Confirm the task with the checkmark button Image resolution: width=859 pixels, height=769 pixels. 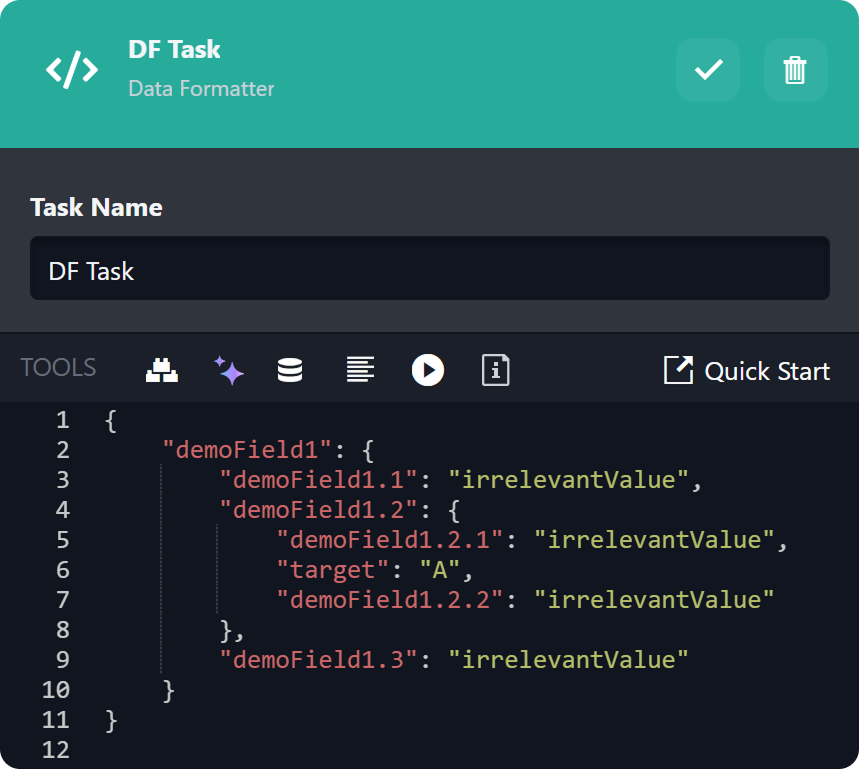pyautogui.click(x=708, y=70)
